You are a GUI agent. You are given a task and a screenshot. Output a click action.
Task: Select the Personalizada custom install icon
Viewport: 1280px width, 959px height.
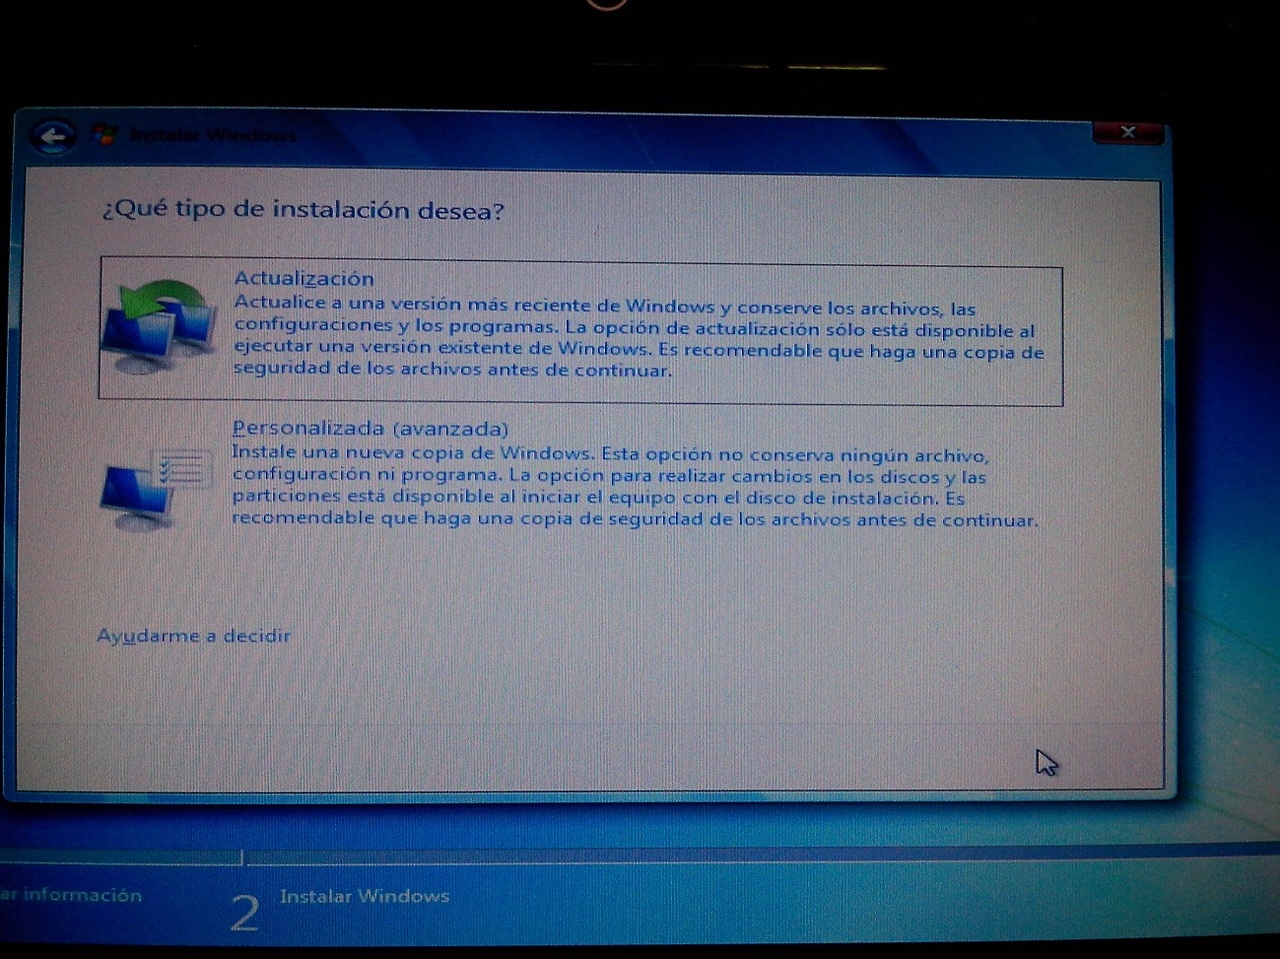coord(156,488)
